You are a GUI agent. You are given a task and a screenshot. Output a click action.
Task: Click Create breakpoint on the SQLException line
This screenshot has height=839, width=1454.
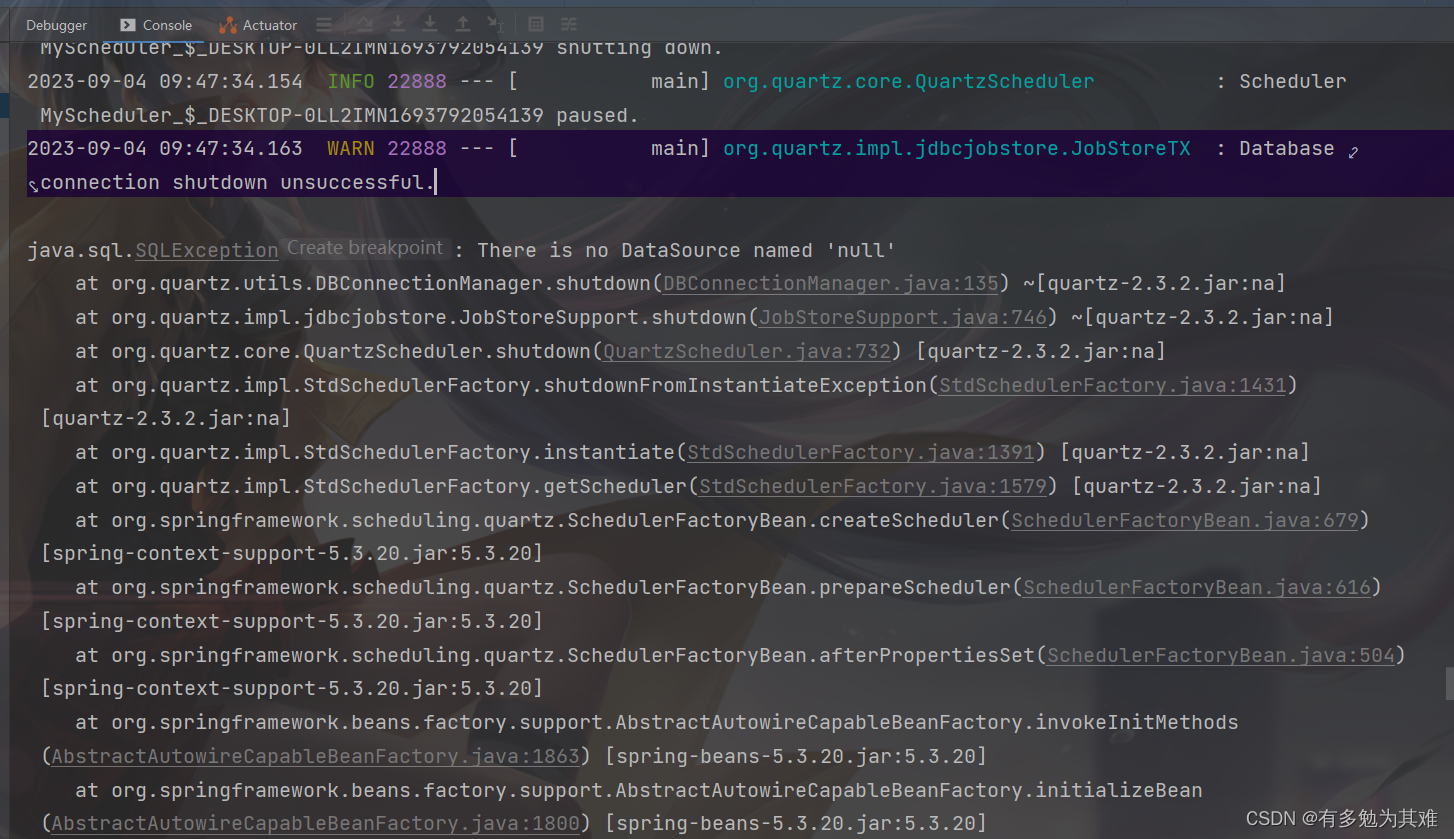[364, 248]
